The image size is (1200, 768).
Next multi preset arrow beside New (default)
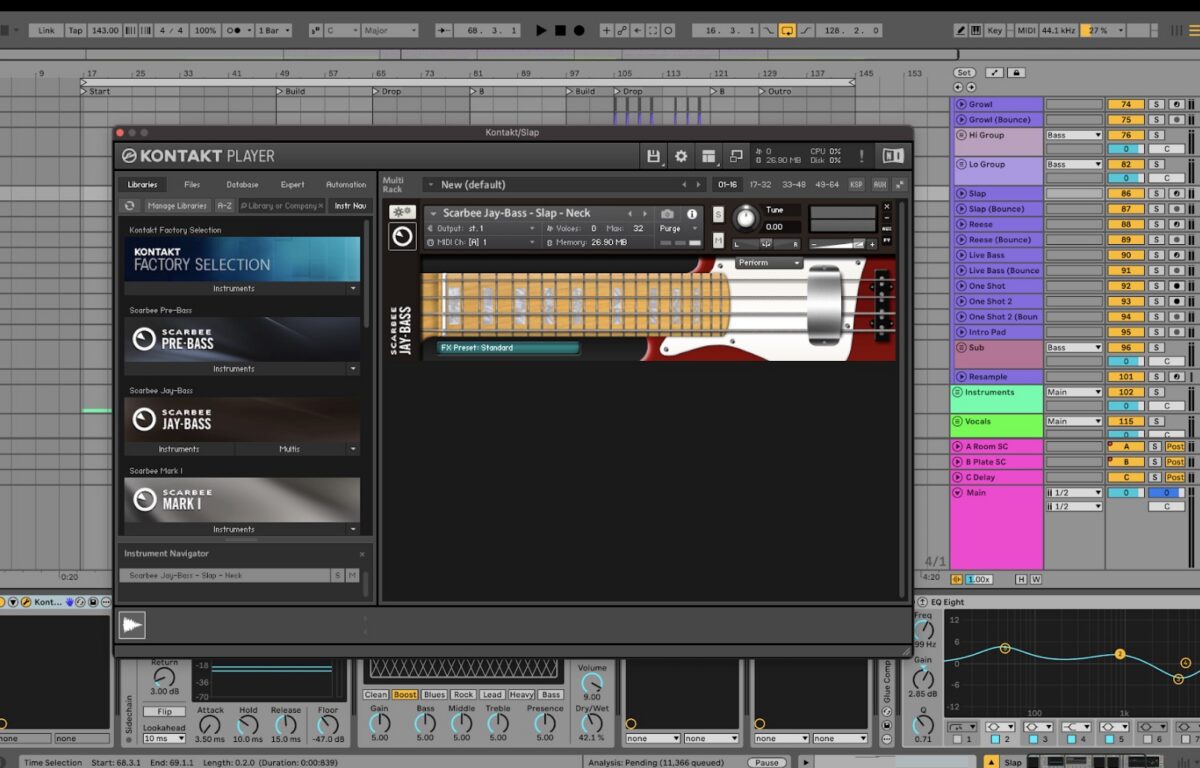pos(699,185)
